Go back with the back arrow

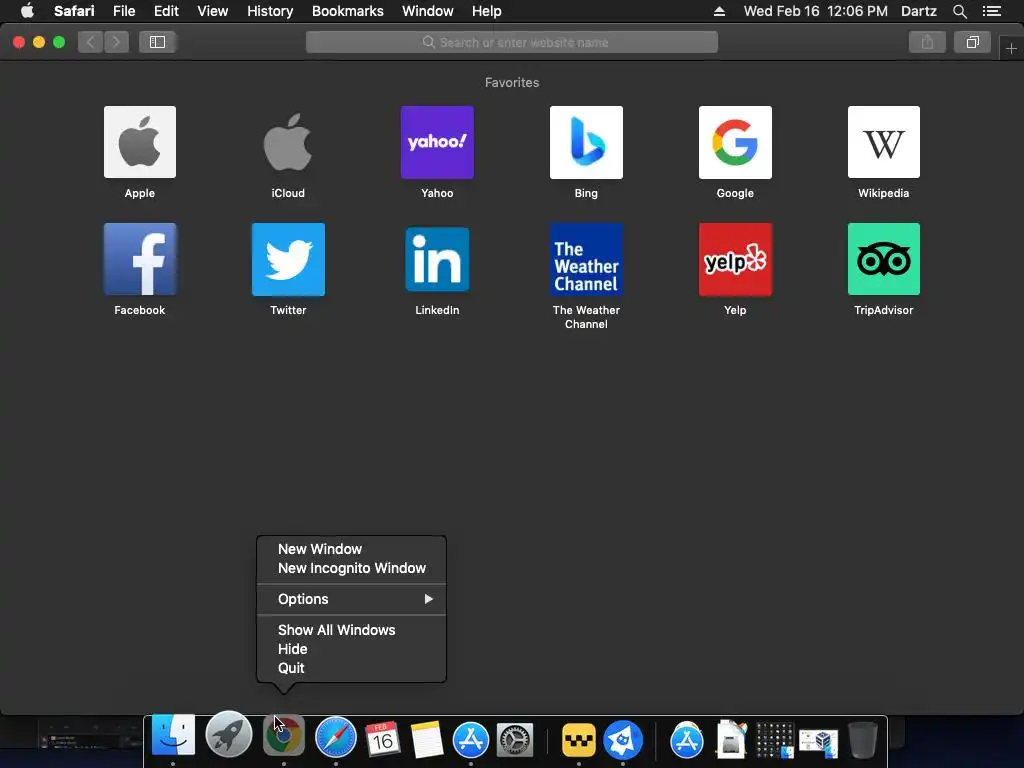(91, 42)
